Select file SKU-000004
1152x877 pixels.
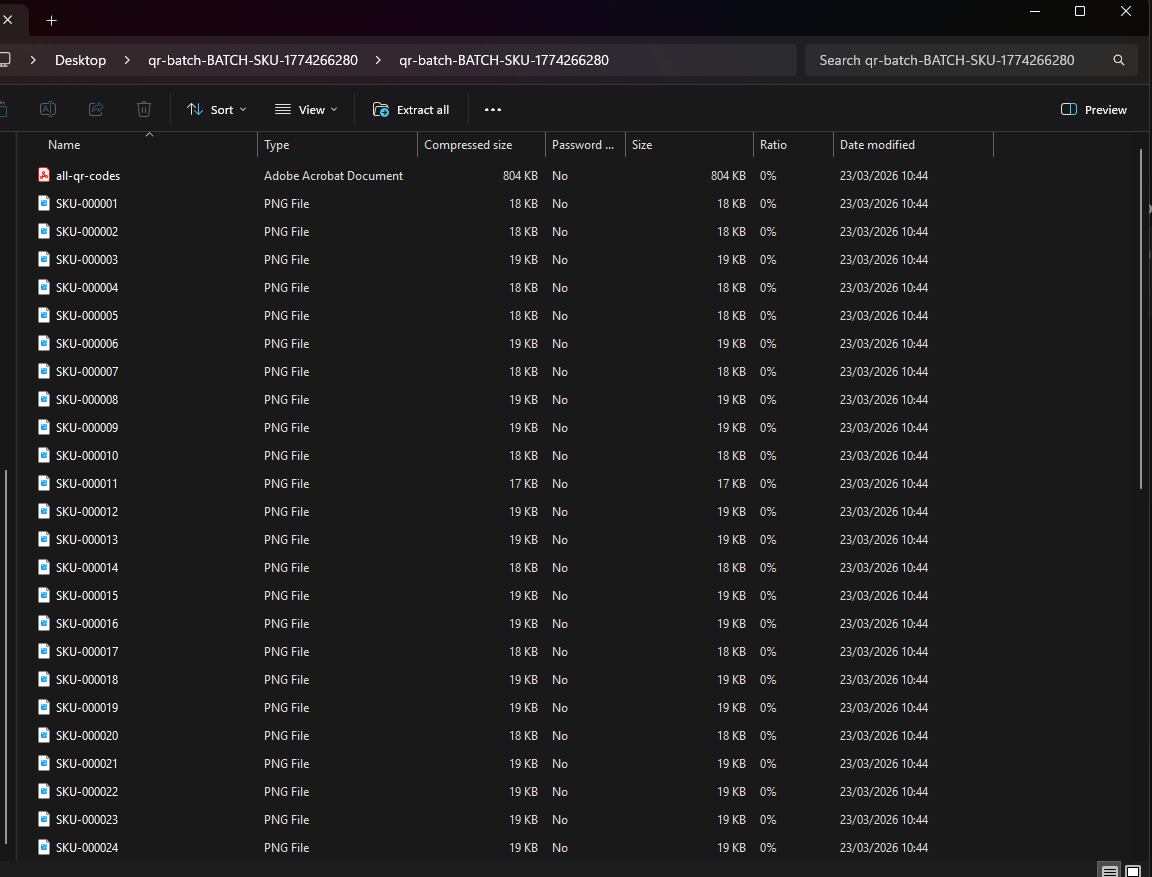tap(87, 287)
